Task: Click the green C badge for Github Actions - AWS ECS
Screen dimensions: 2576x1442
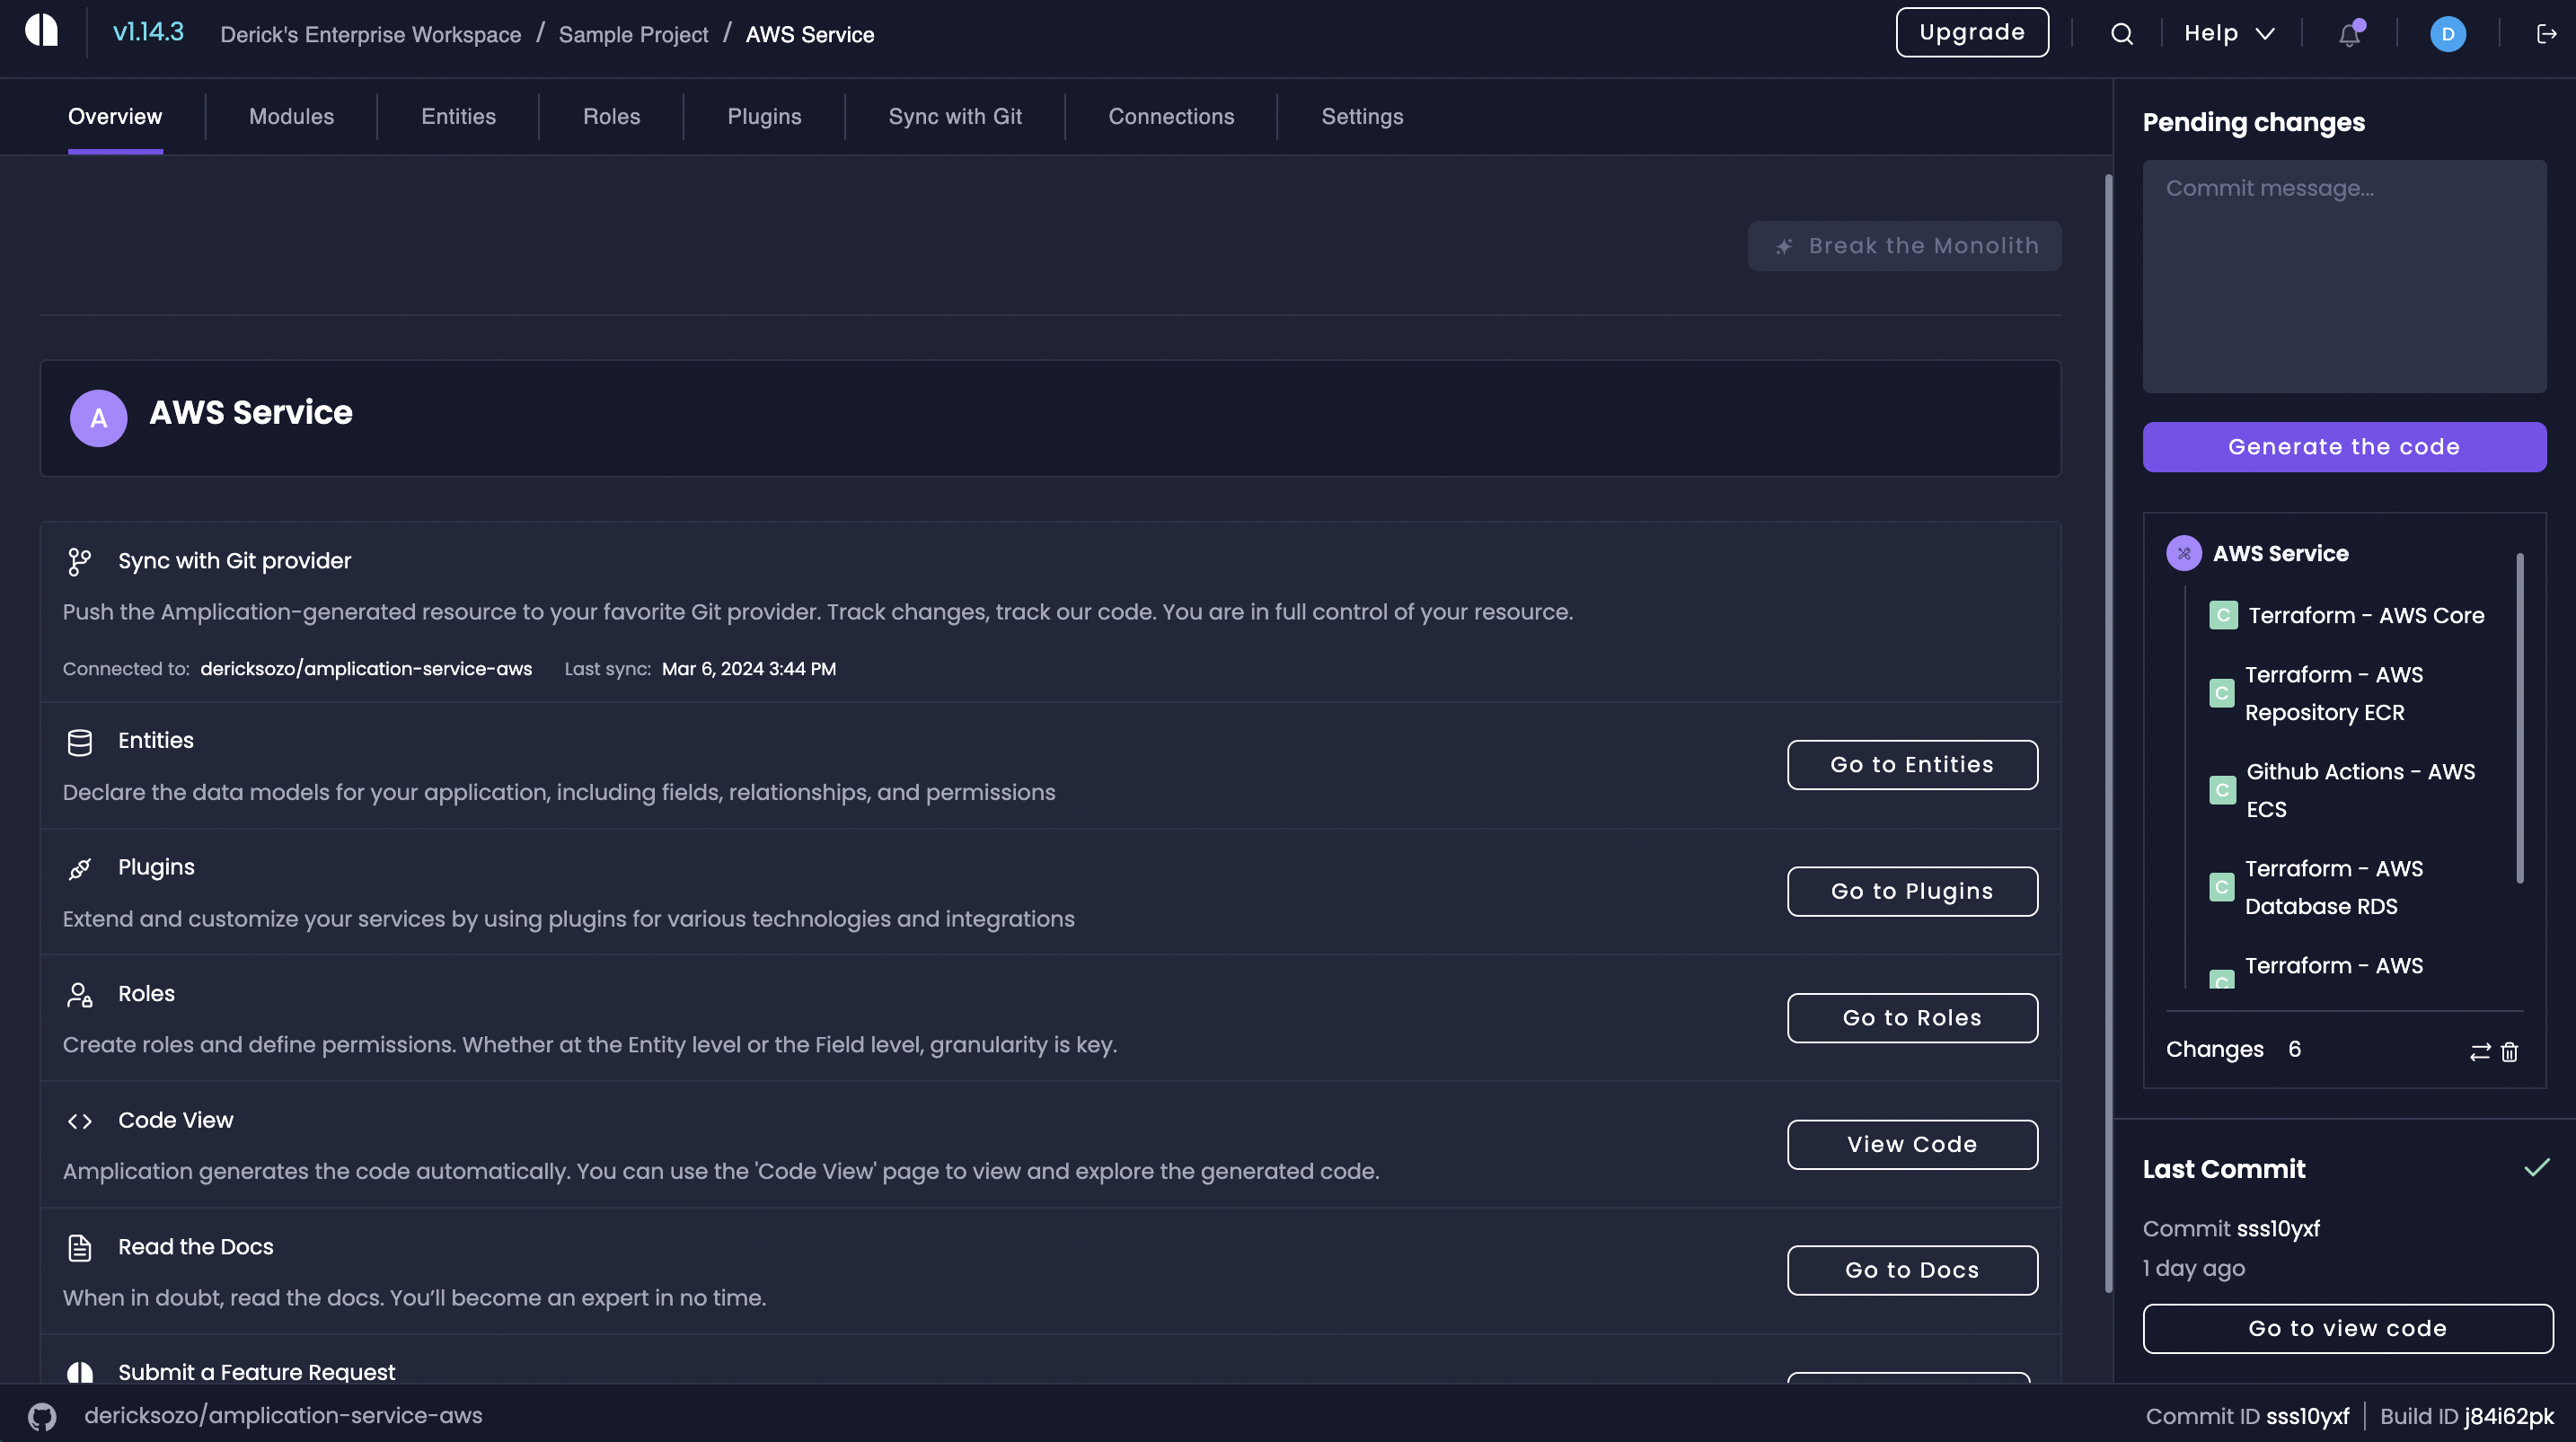Action: click(2222, 790)
